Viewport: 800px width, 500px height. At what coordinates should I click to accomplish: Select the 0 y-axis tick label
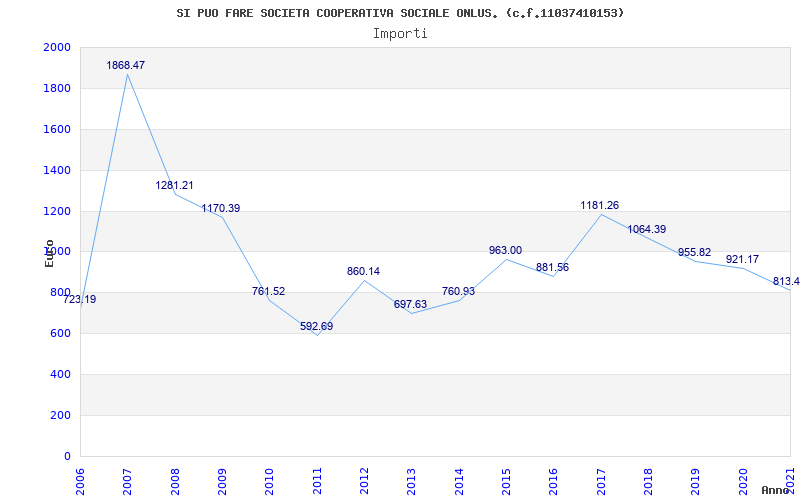click(x=67, y=456)
